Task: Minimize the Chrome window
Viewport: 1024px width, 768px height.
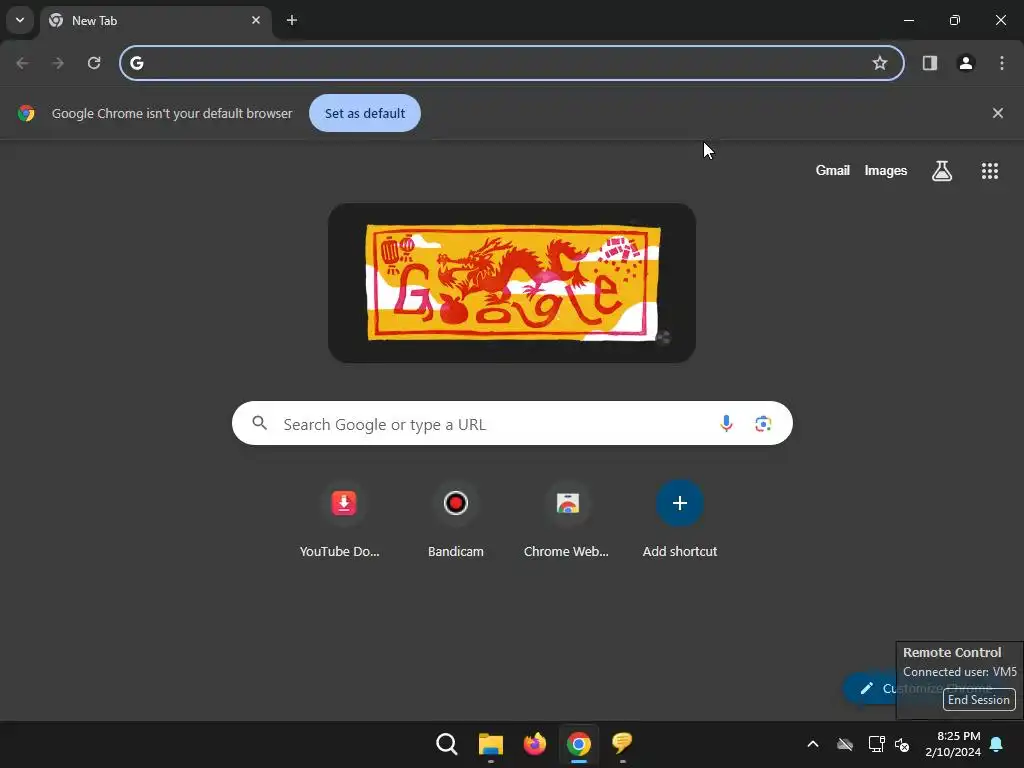Action: (908, 20)
